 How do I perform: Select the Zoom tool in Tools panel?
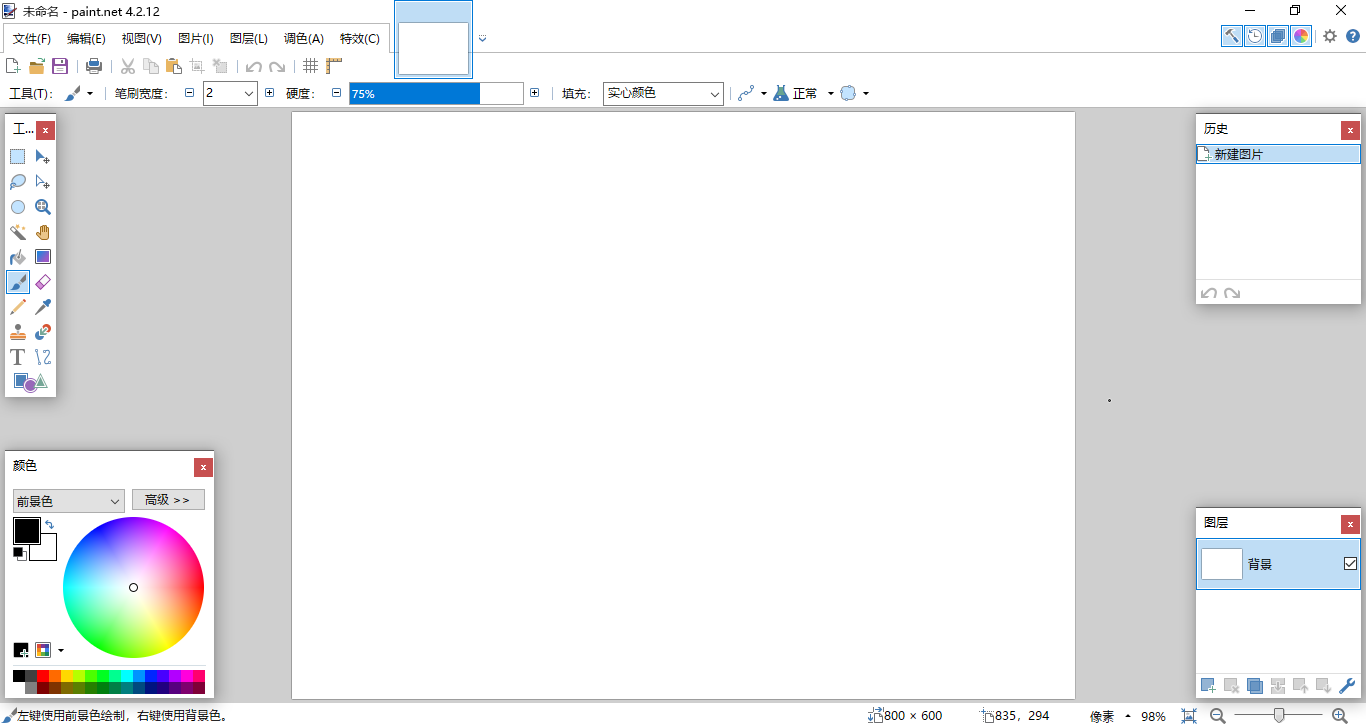(43, 207)
